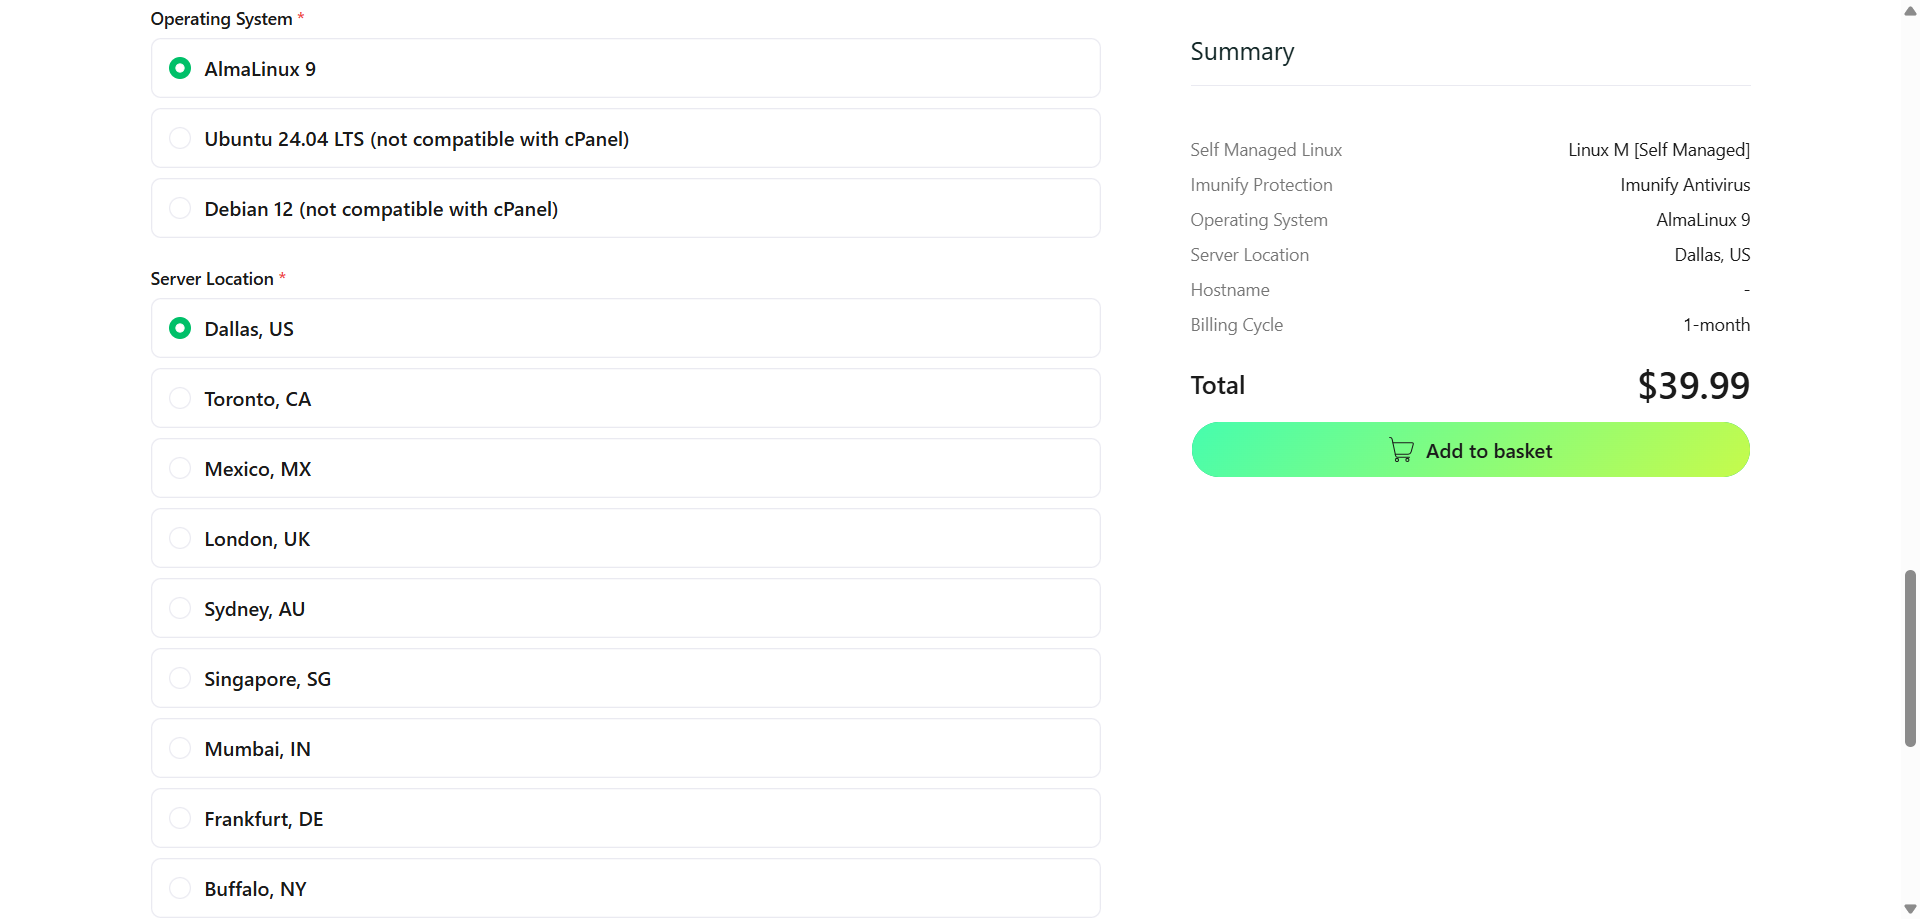Click the Operating System section label

pyautogui.click(x=222, y=19)
